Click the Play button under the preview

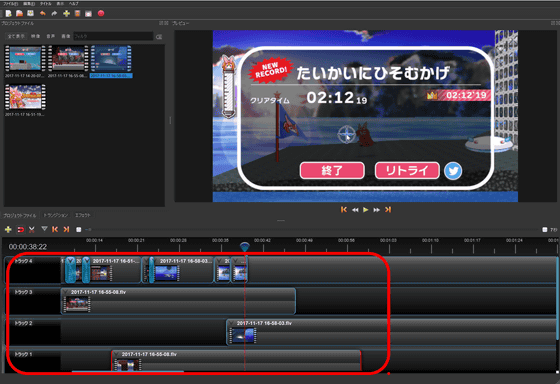tap(366, 210)
